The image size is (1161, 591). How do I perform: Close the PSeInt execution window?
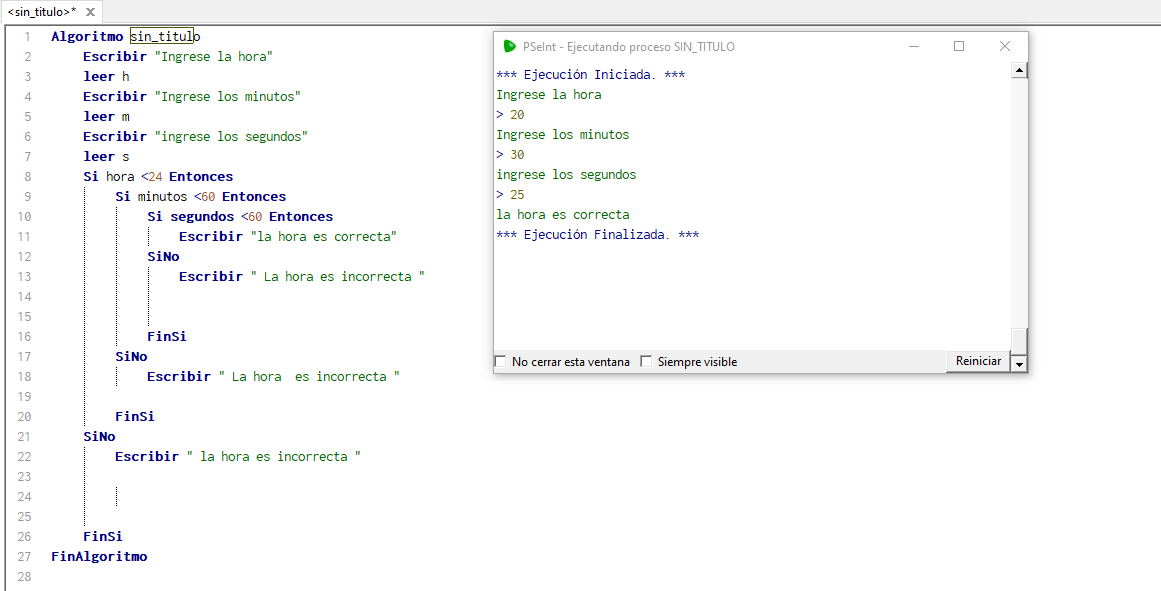1005,46
